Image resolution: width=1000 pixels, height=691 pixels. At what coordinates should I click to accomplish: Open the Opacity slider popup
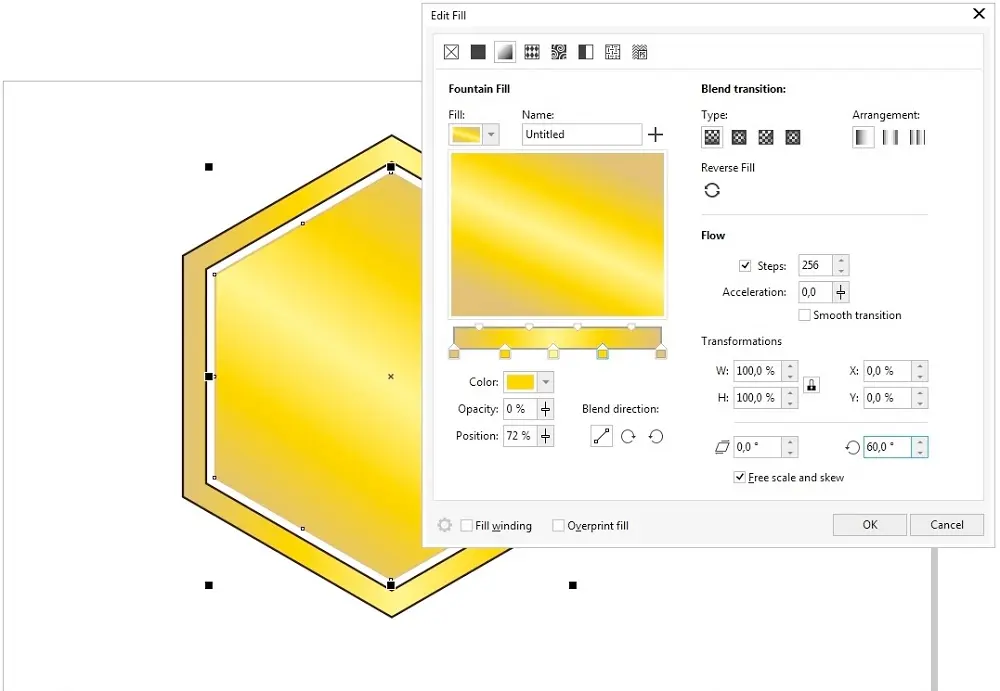pyautogui.click(x=546, y=409)
